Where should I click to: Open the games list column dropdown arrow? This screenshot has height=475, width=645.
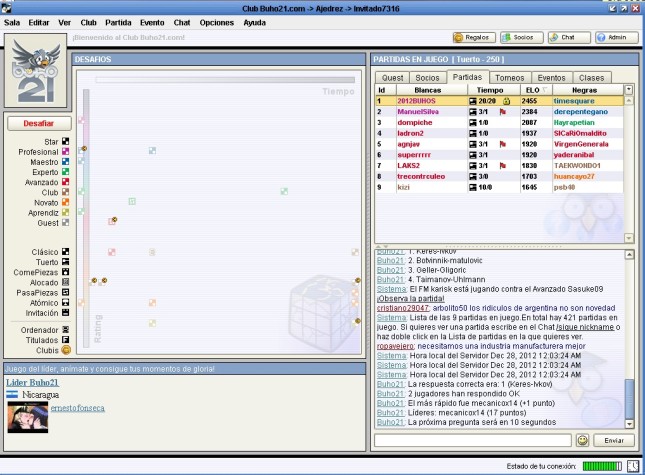coord(629,89)
